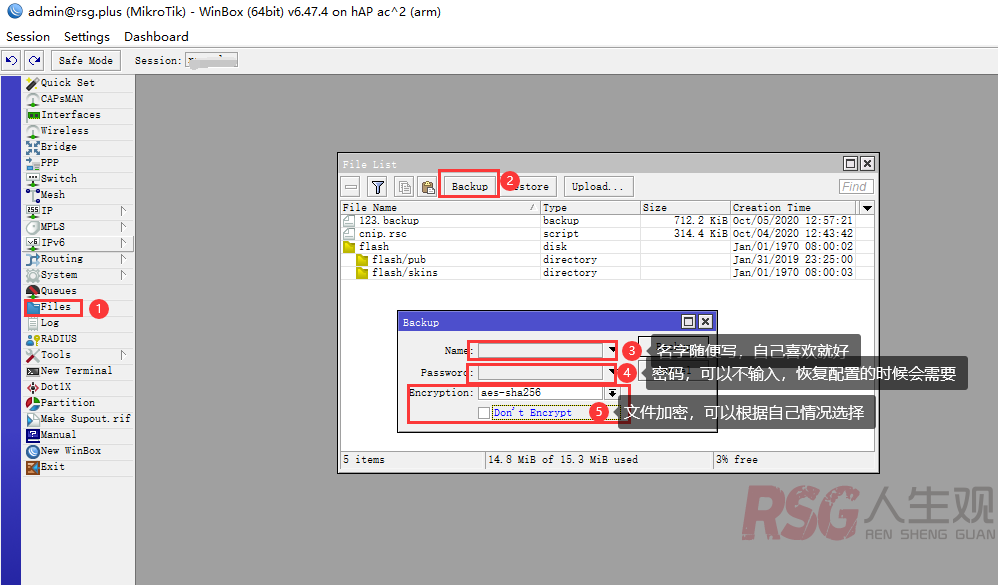Open the Encryption dropdown arrow
998x585 pixels.
point(611,393)
